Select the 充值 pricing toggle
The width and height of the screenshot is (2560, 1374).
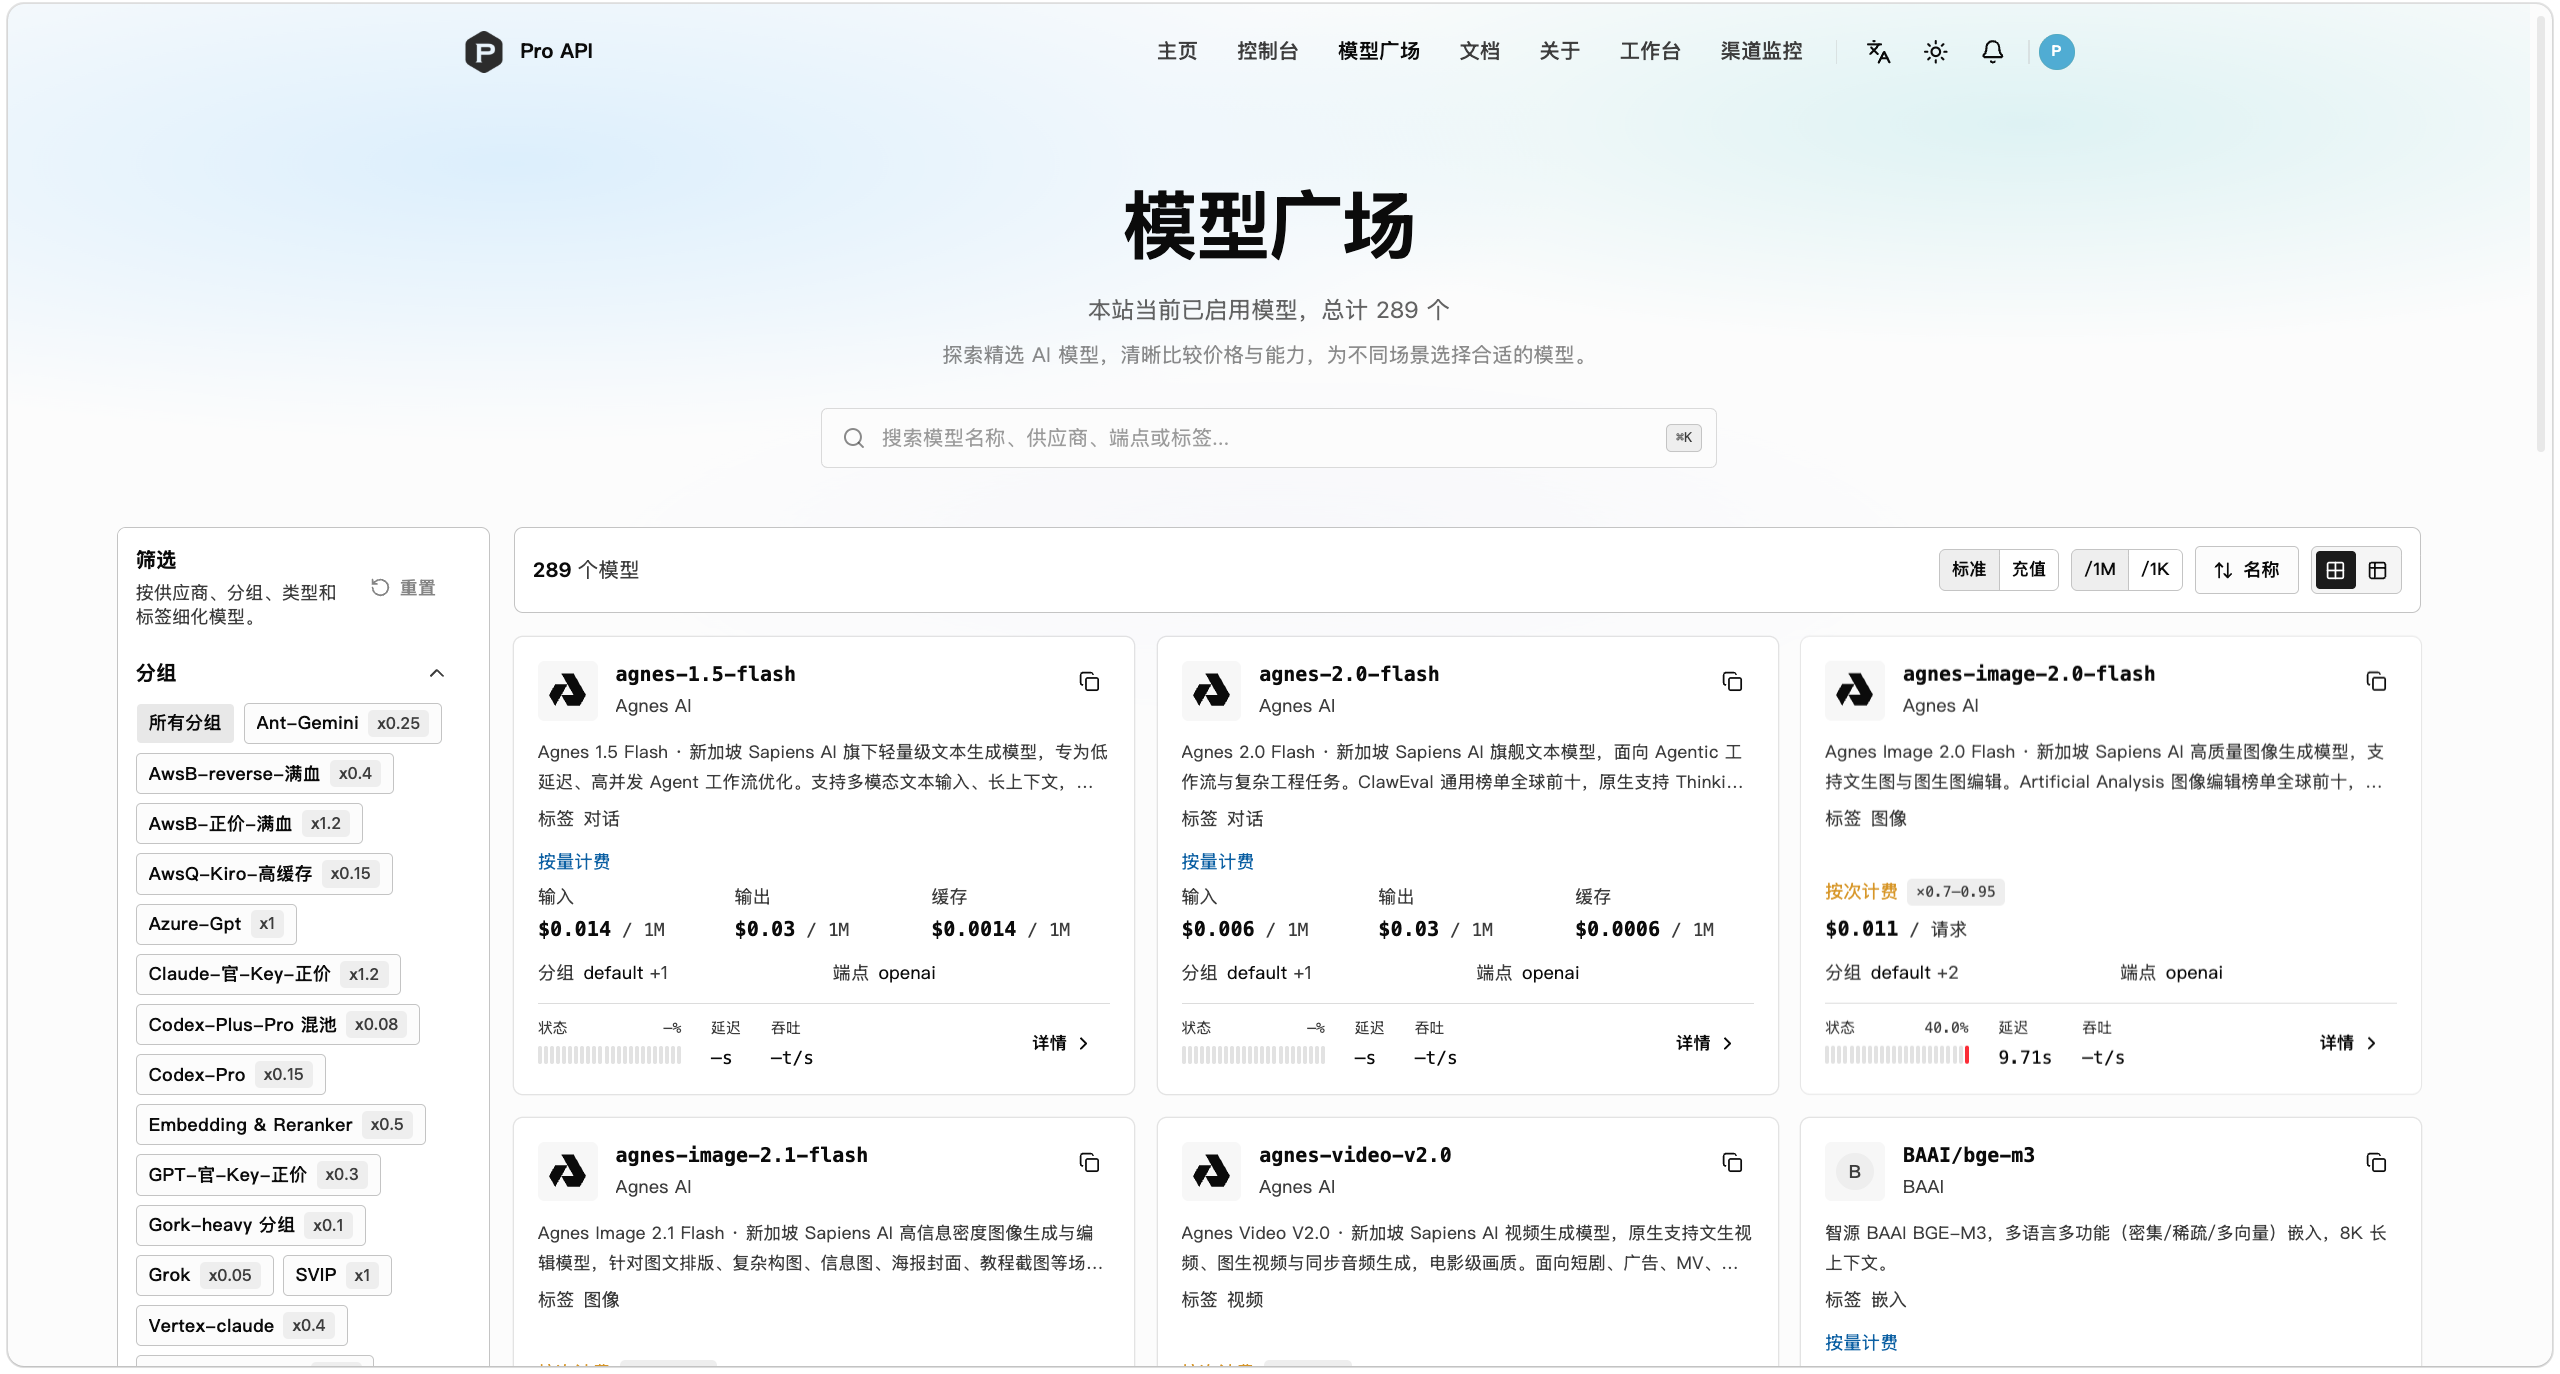2028,570
